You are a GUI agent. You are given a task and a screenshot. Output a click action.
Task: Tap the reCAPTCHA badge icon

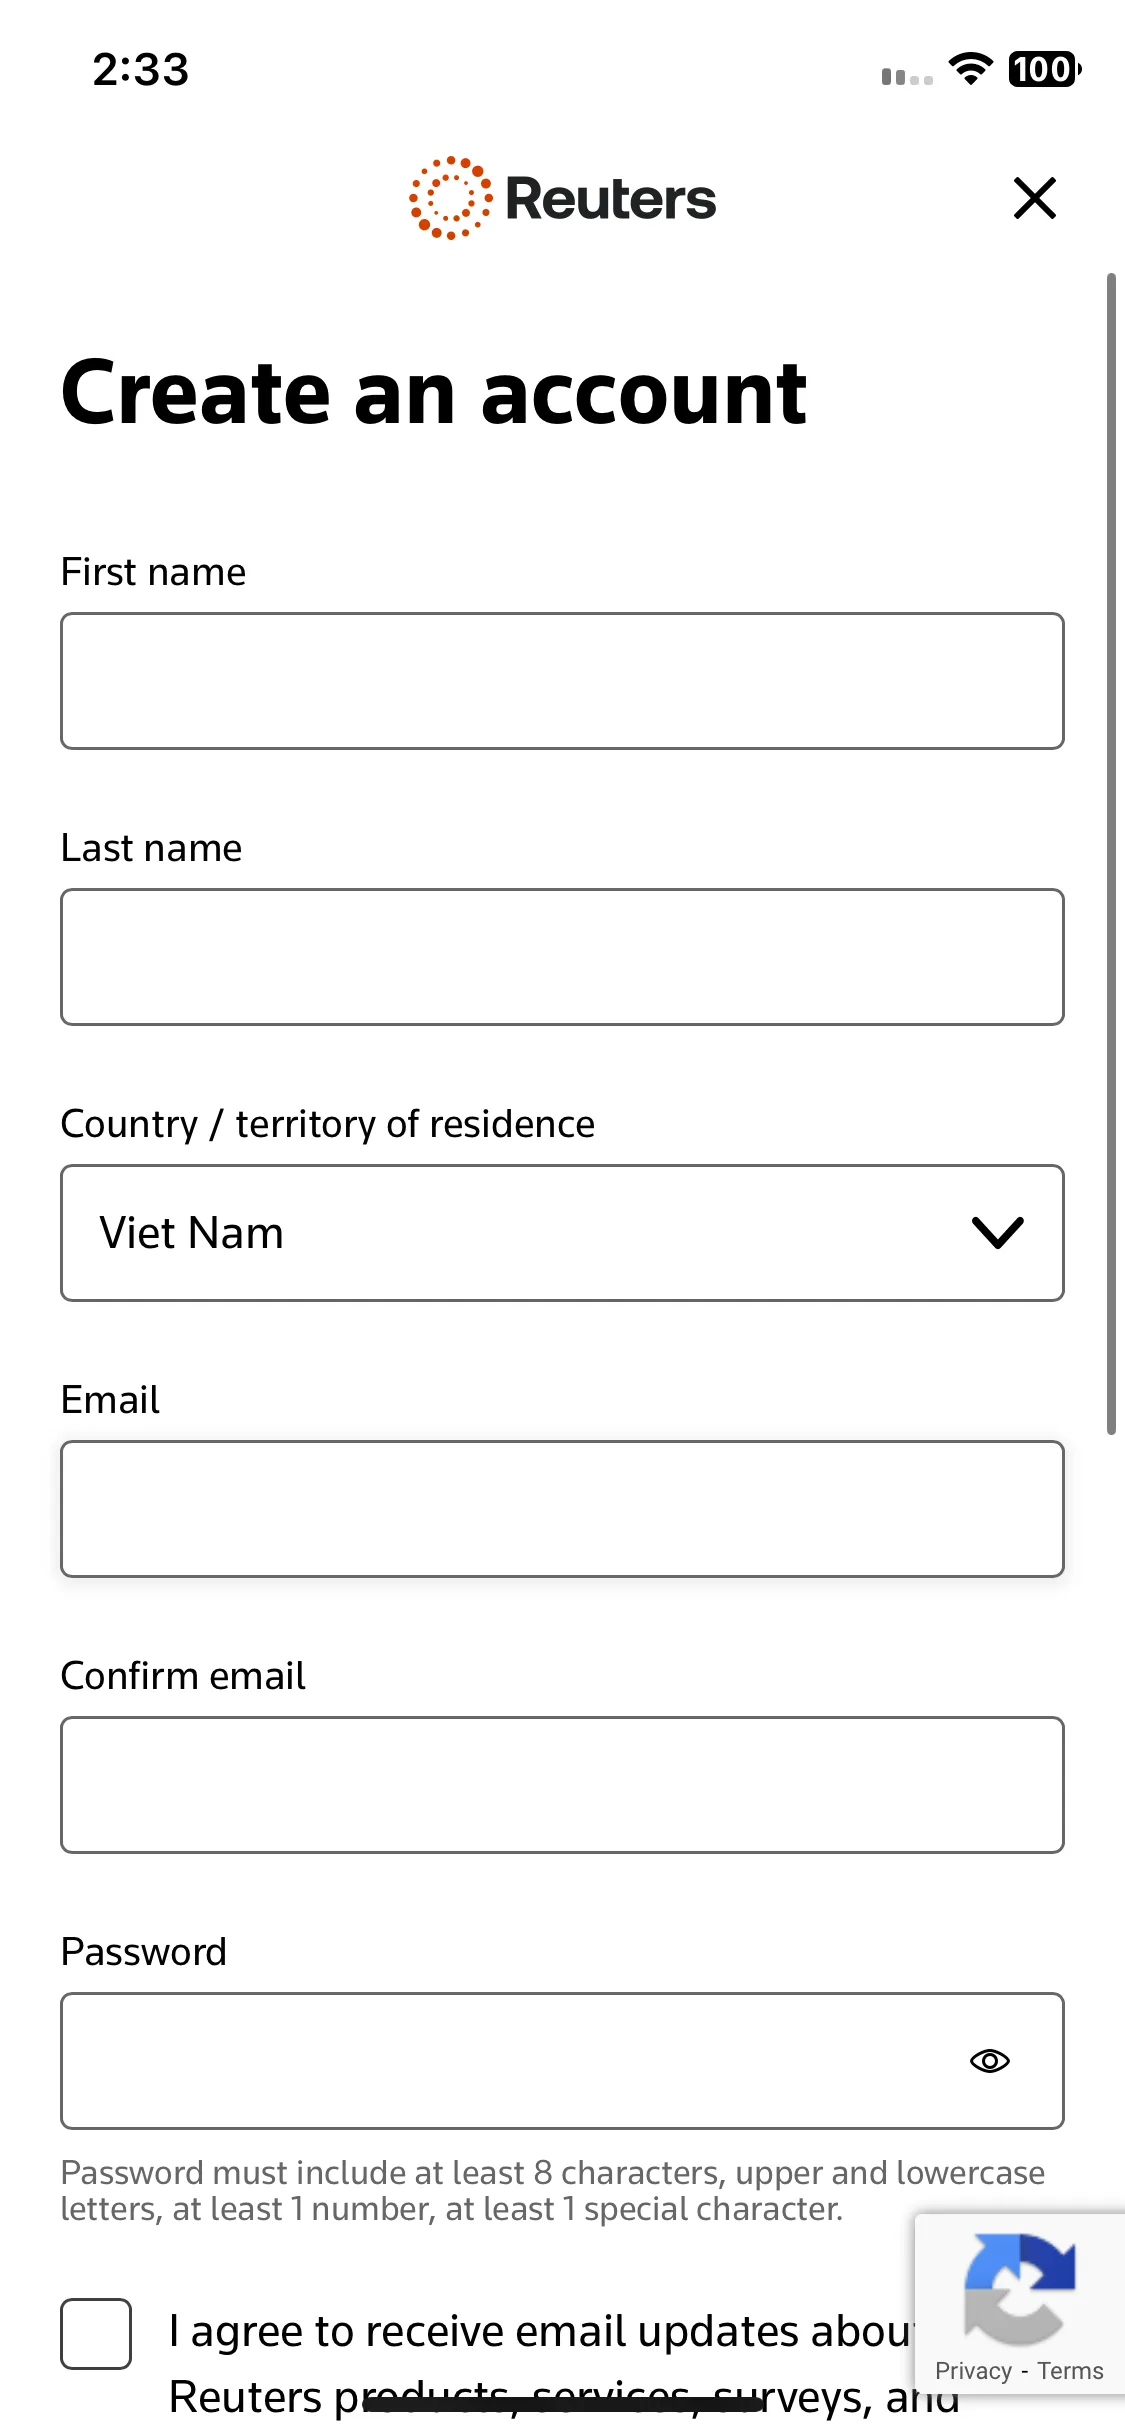point(1019,2289)
